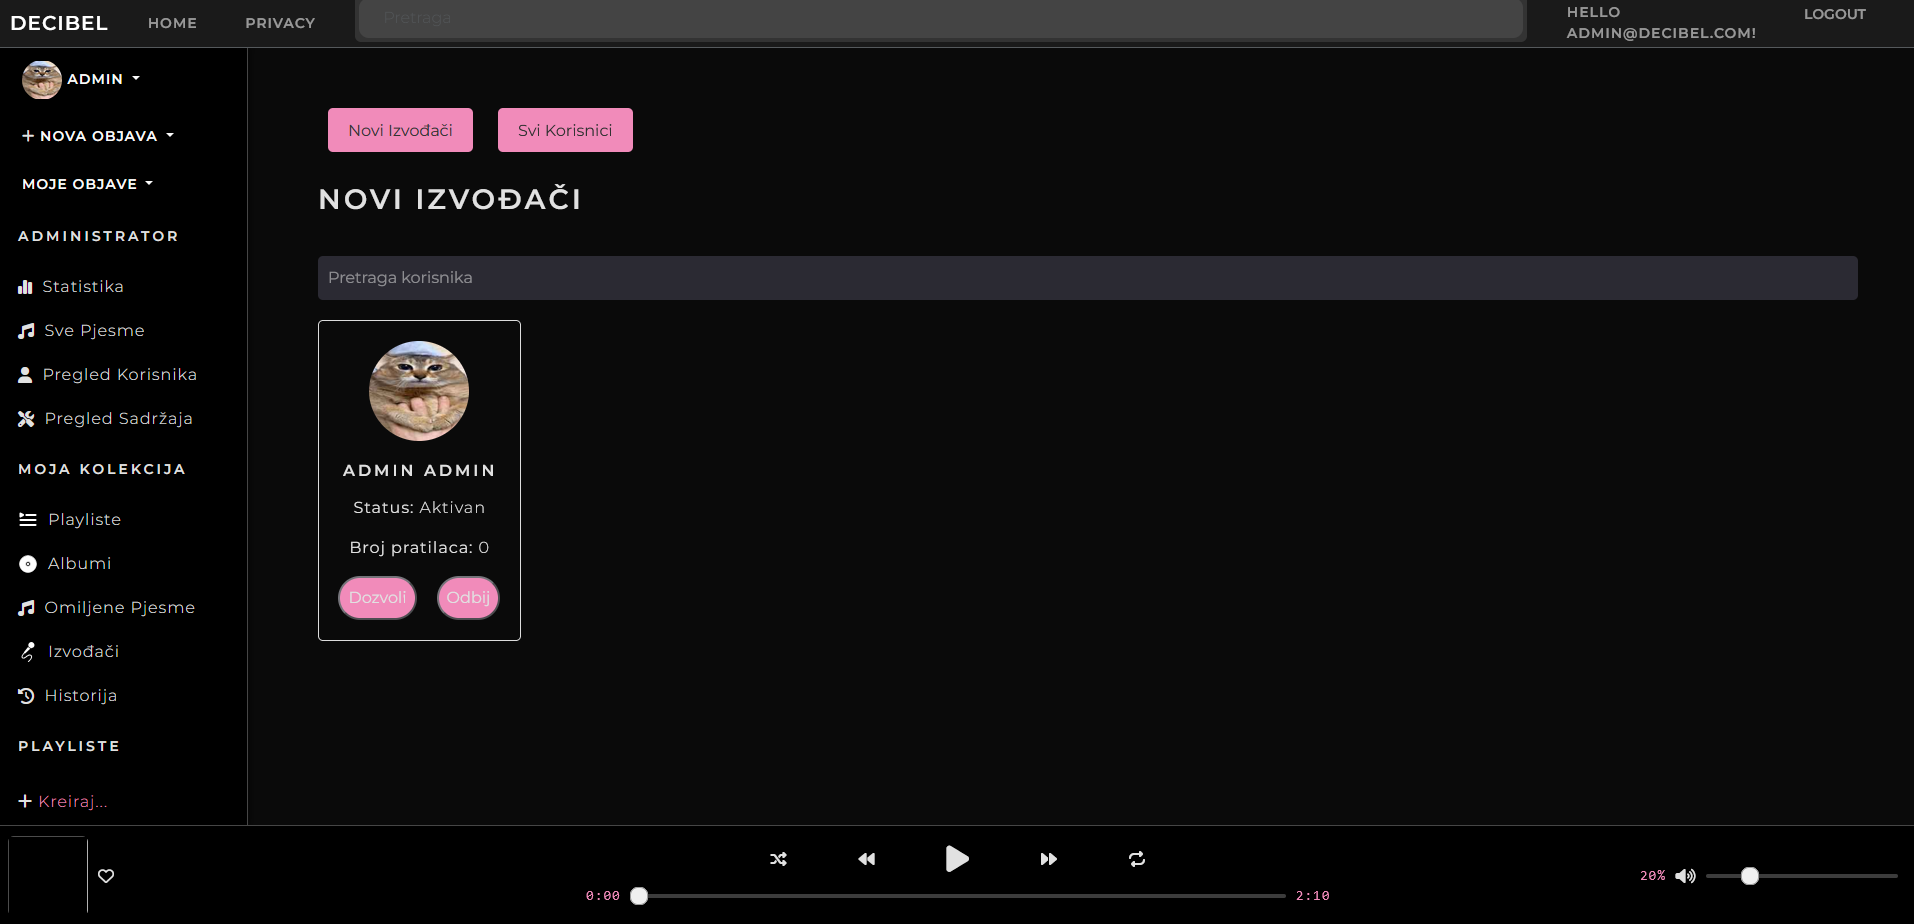The image size is (1914, 924).
Task: Expand the Moje Objave dropdown
Action: point(88,184)
